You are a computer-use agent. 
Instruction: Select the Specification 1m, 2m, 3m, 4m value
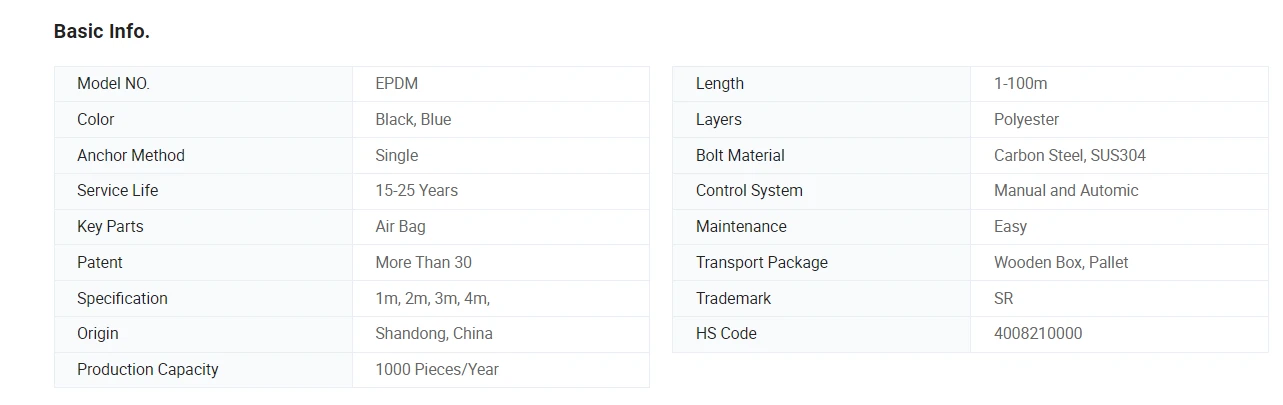point(432,298)
